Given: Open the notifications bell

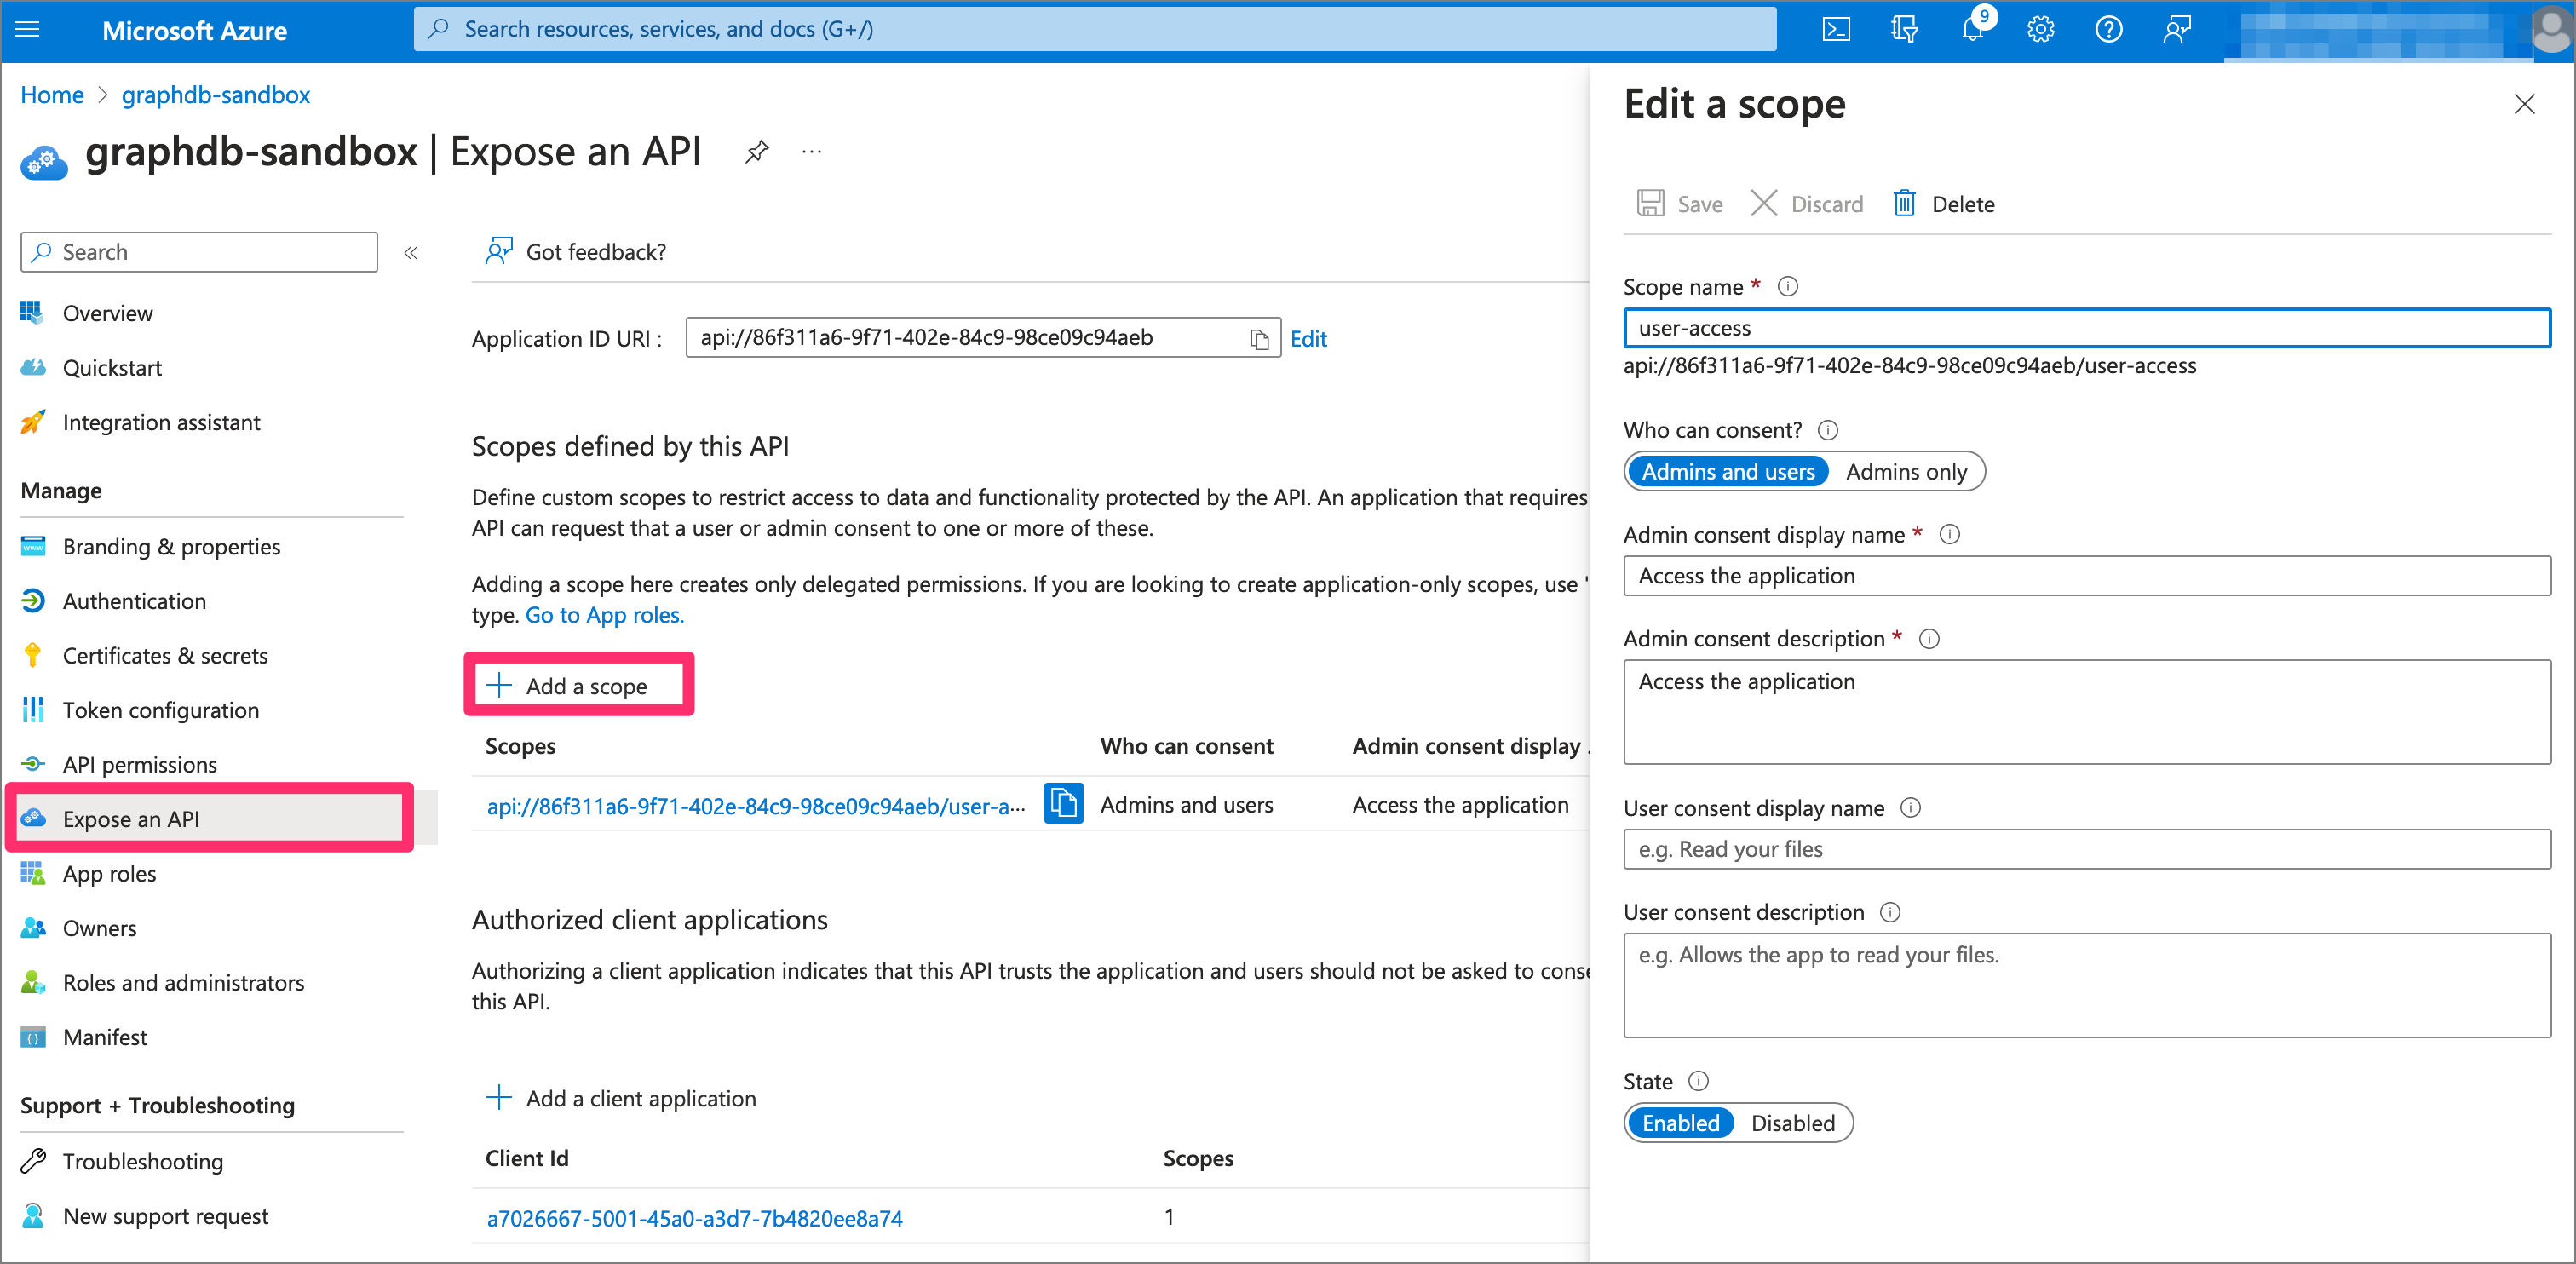Looking at the screenshot, I should (1971, 29).
